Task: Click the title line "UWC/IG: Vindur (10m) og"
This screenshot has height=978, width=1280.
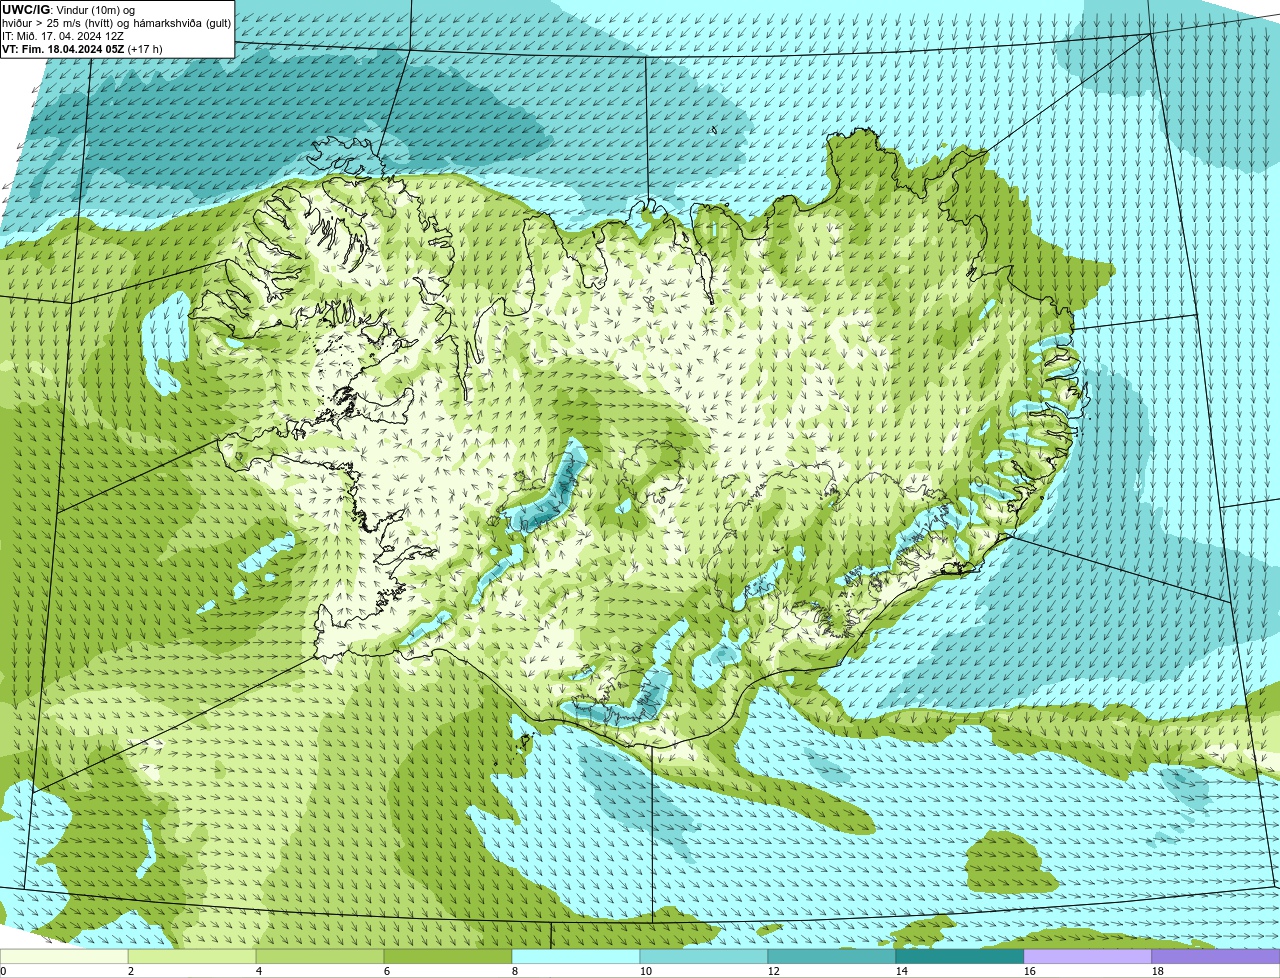Action: 69,9
